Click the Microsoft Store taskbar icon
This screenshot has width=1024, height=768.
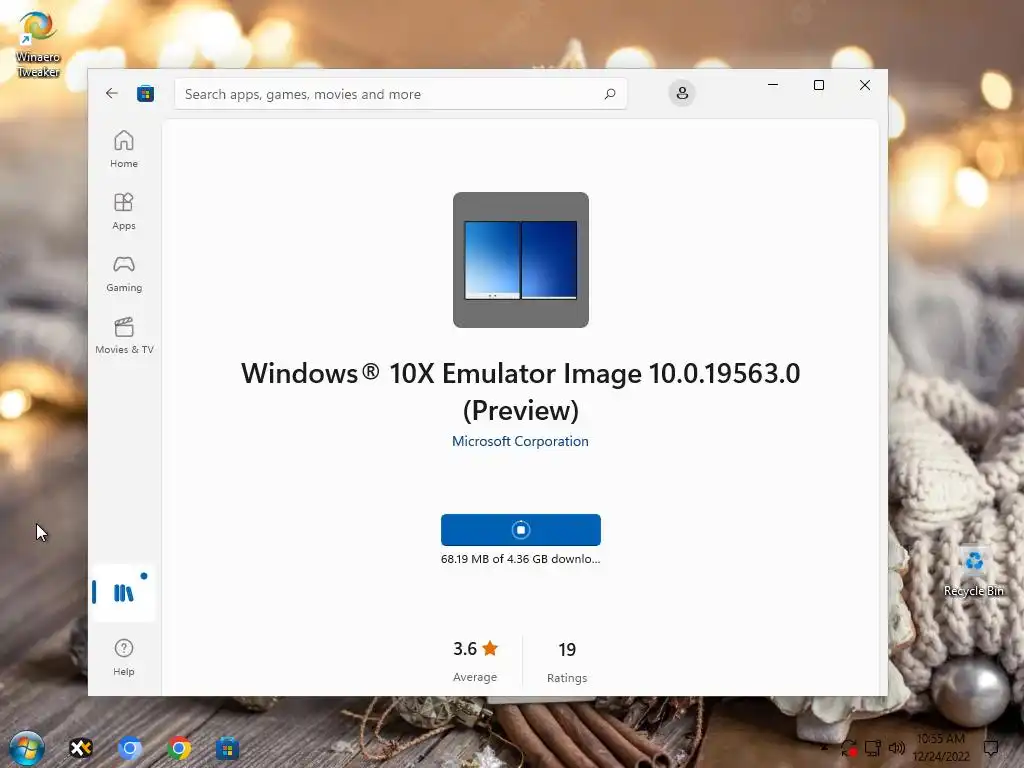227,748
